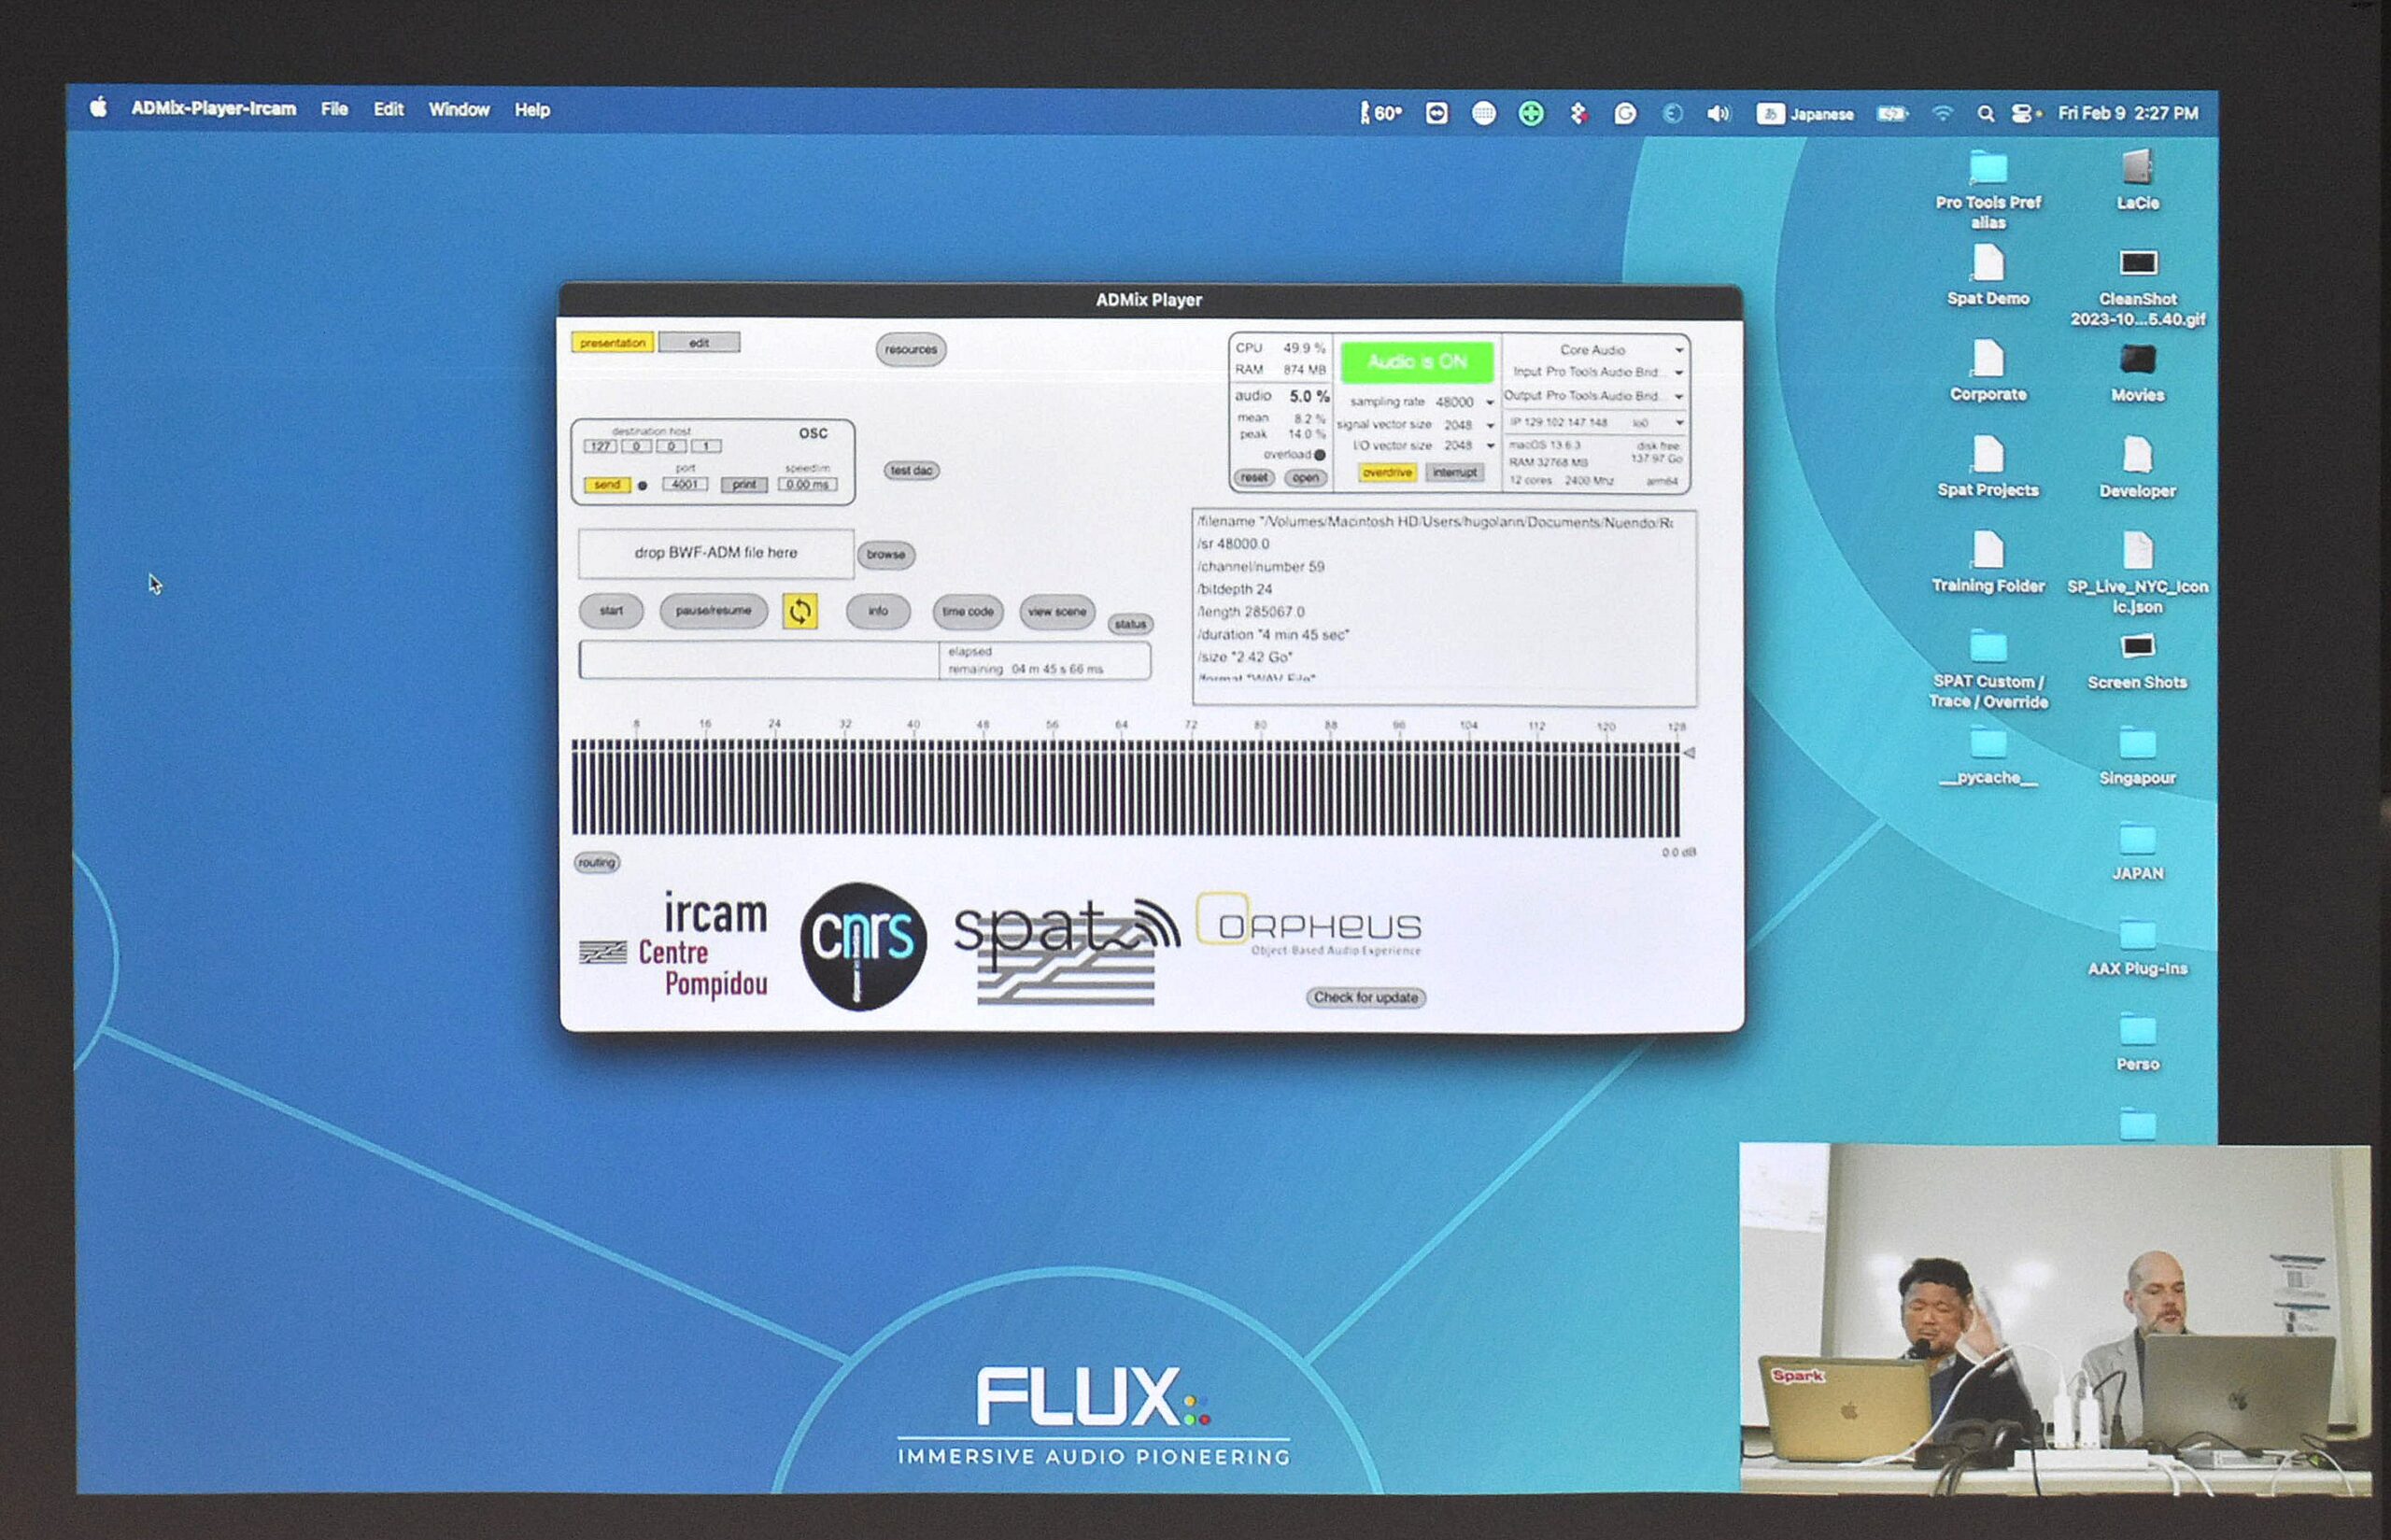
Task: Select the CleanShot gif desktop file
Action: click(2137, 287)
